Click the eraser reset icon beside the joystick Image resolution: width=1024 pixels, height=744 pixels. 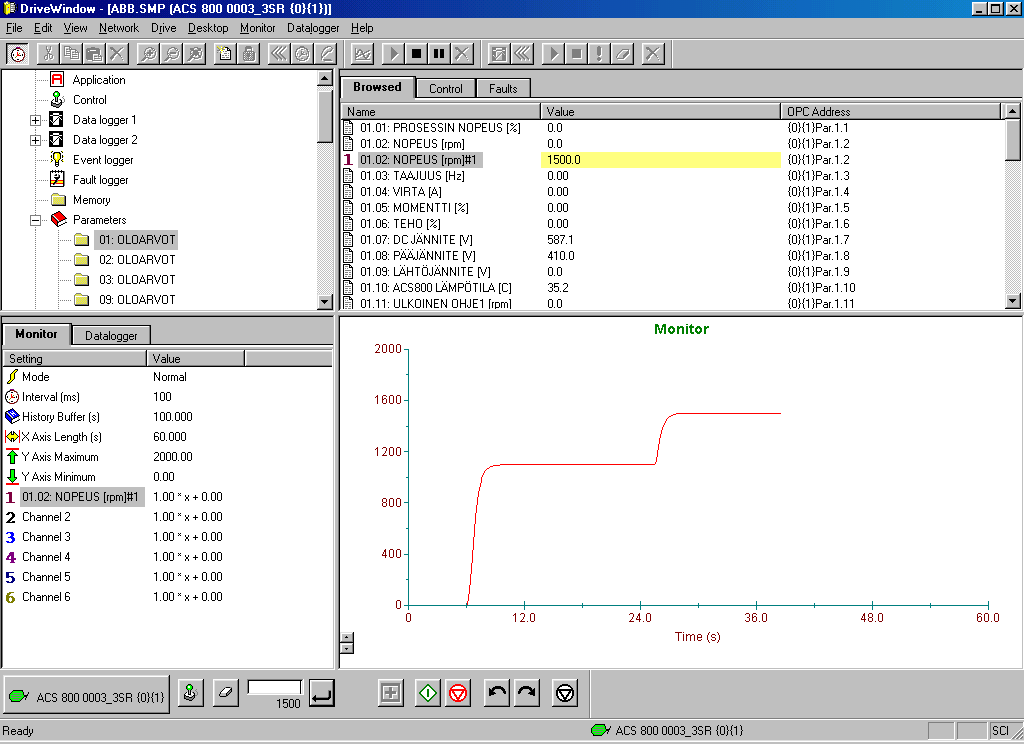click(x=225, y=693)
